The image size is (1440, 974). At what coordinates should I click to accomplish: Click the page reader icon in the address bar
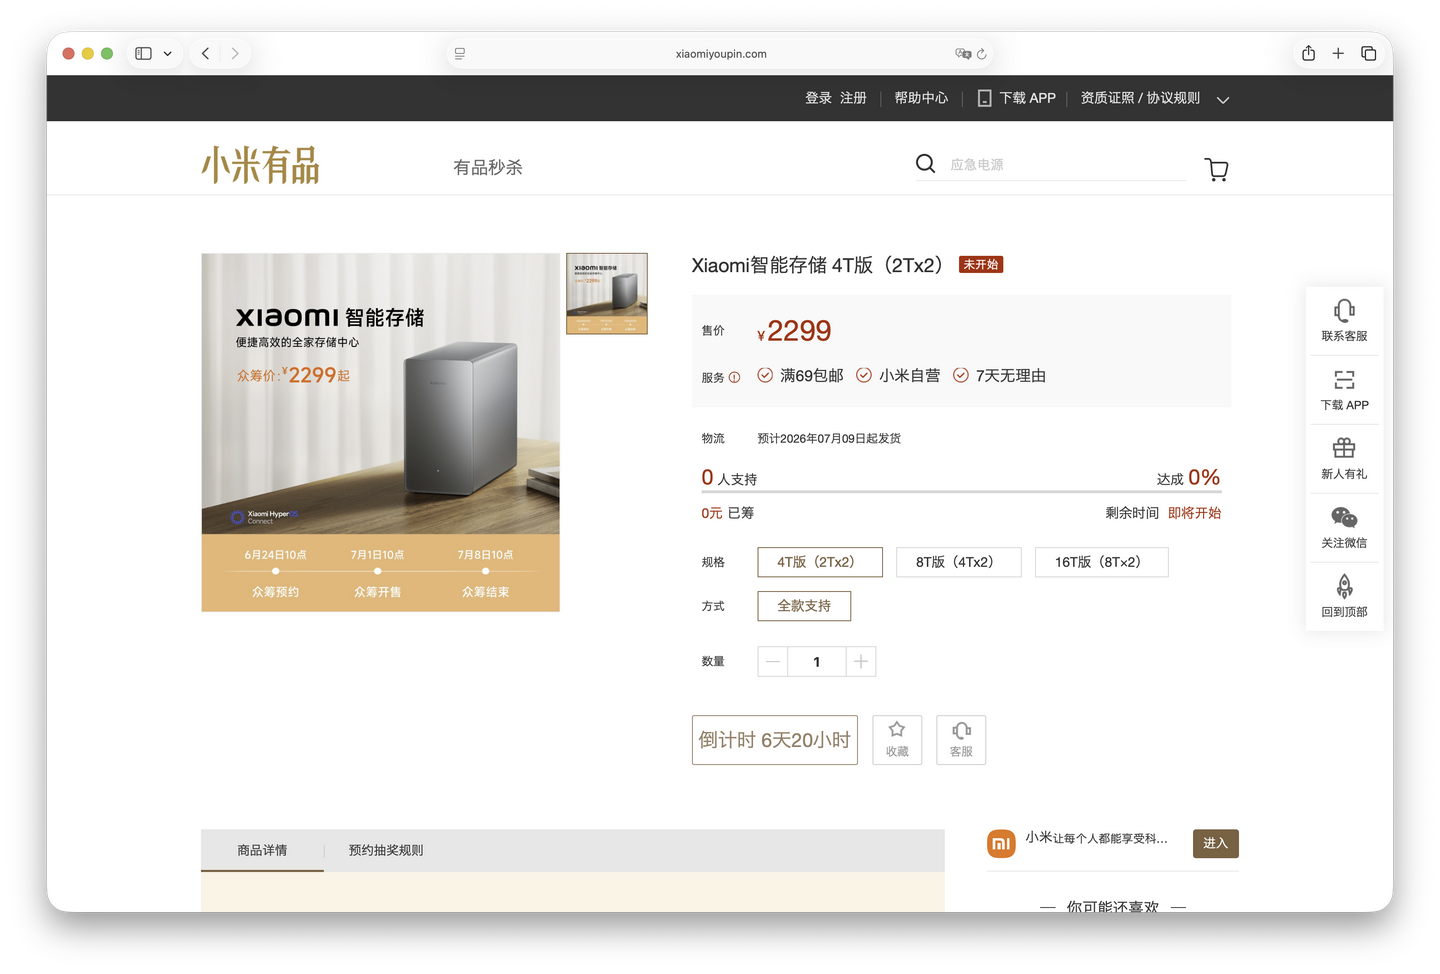click(460, 54)
